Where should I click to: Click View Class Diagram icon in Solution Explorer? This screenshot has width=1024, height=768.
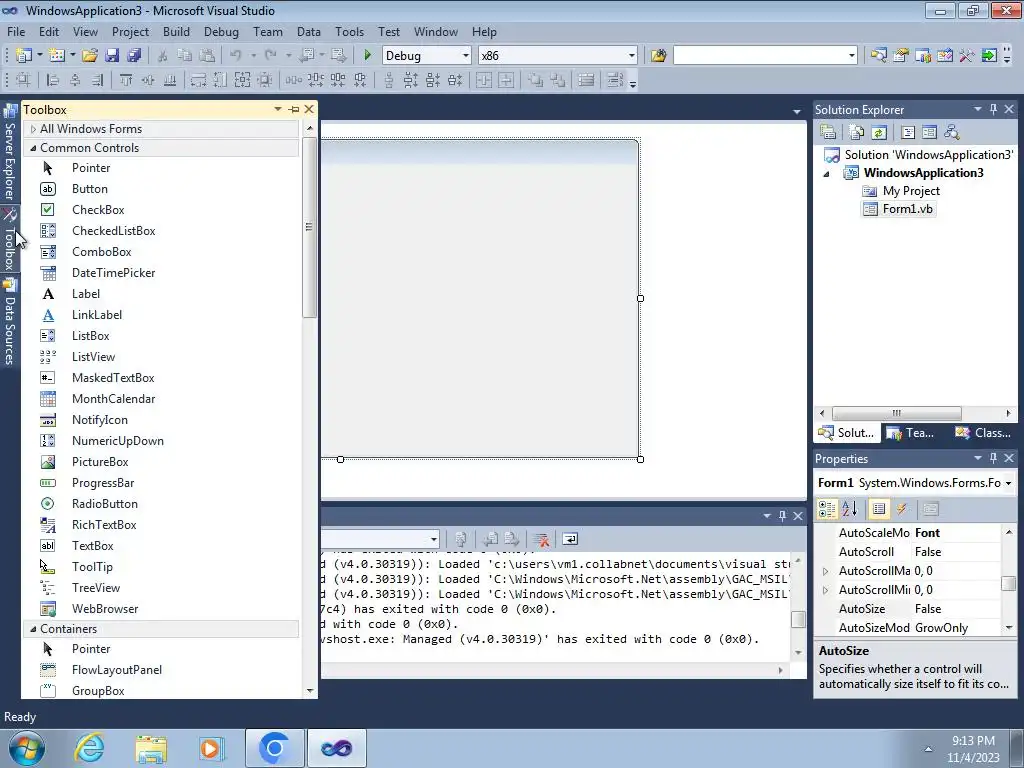point(952,133)
